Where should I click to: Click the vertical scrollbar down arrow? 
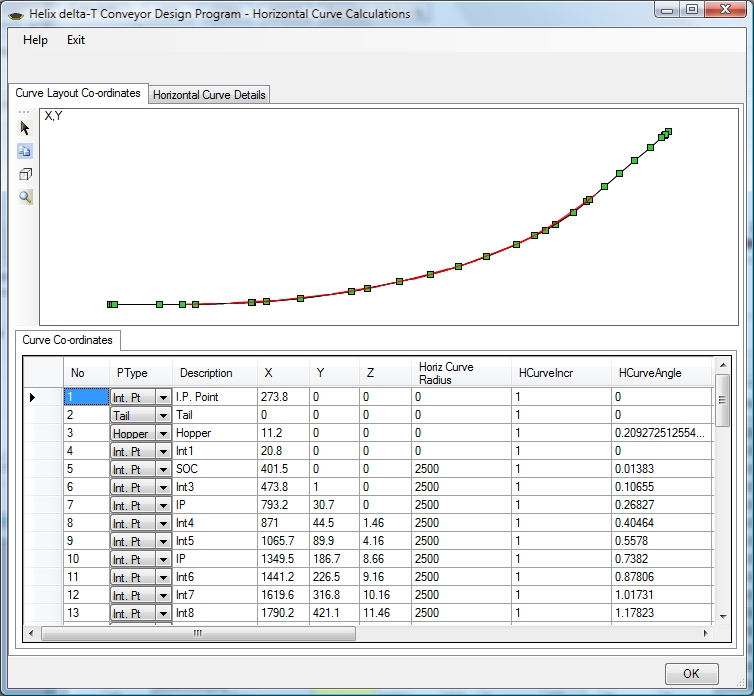(723, 618)
